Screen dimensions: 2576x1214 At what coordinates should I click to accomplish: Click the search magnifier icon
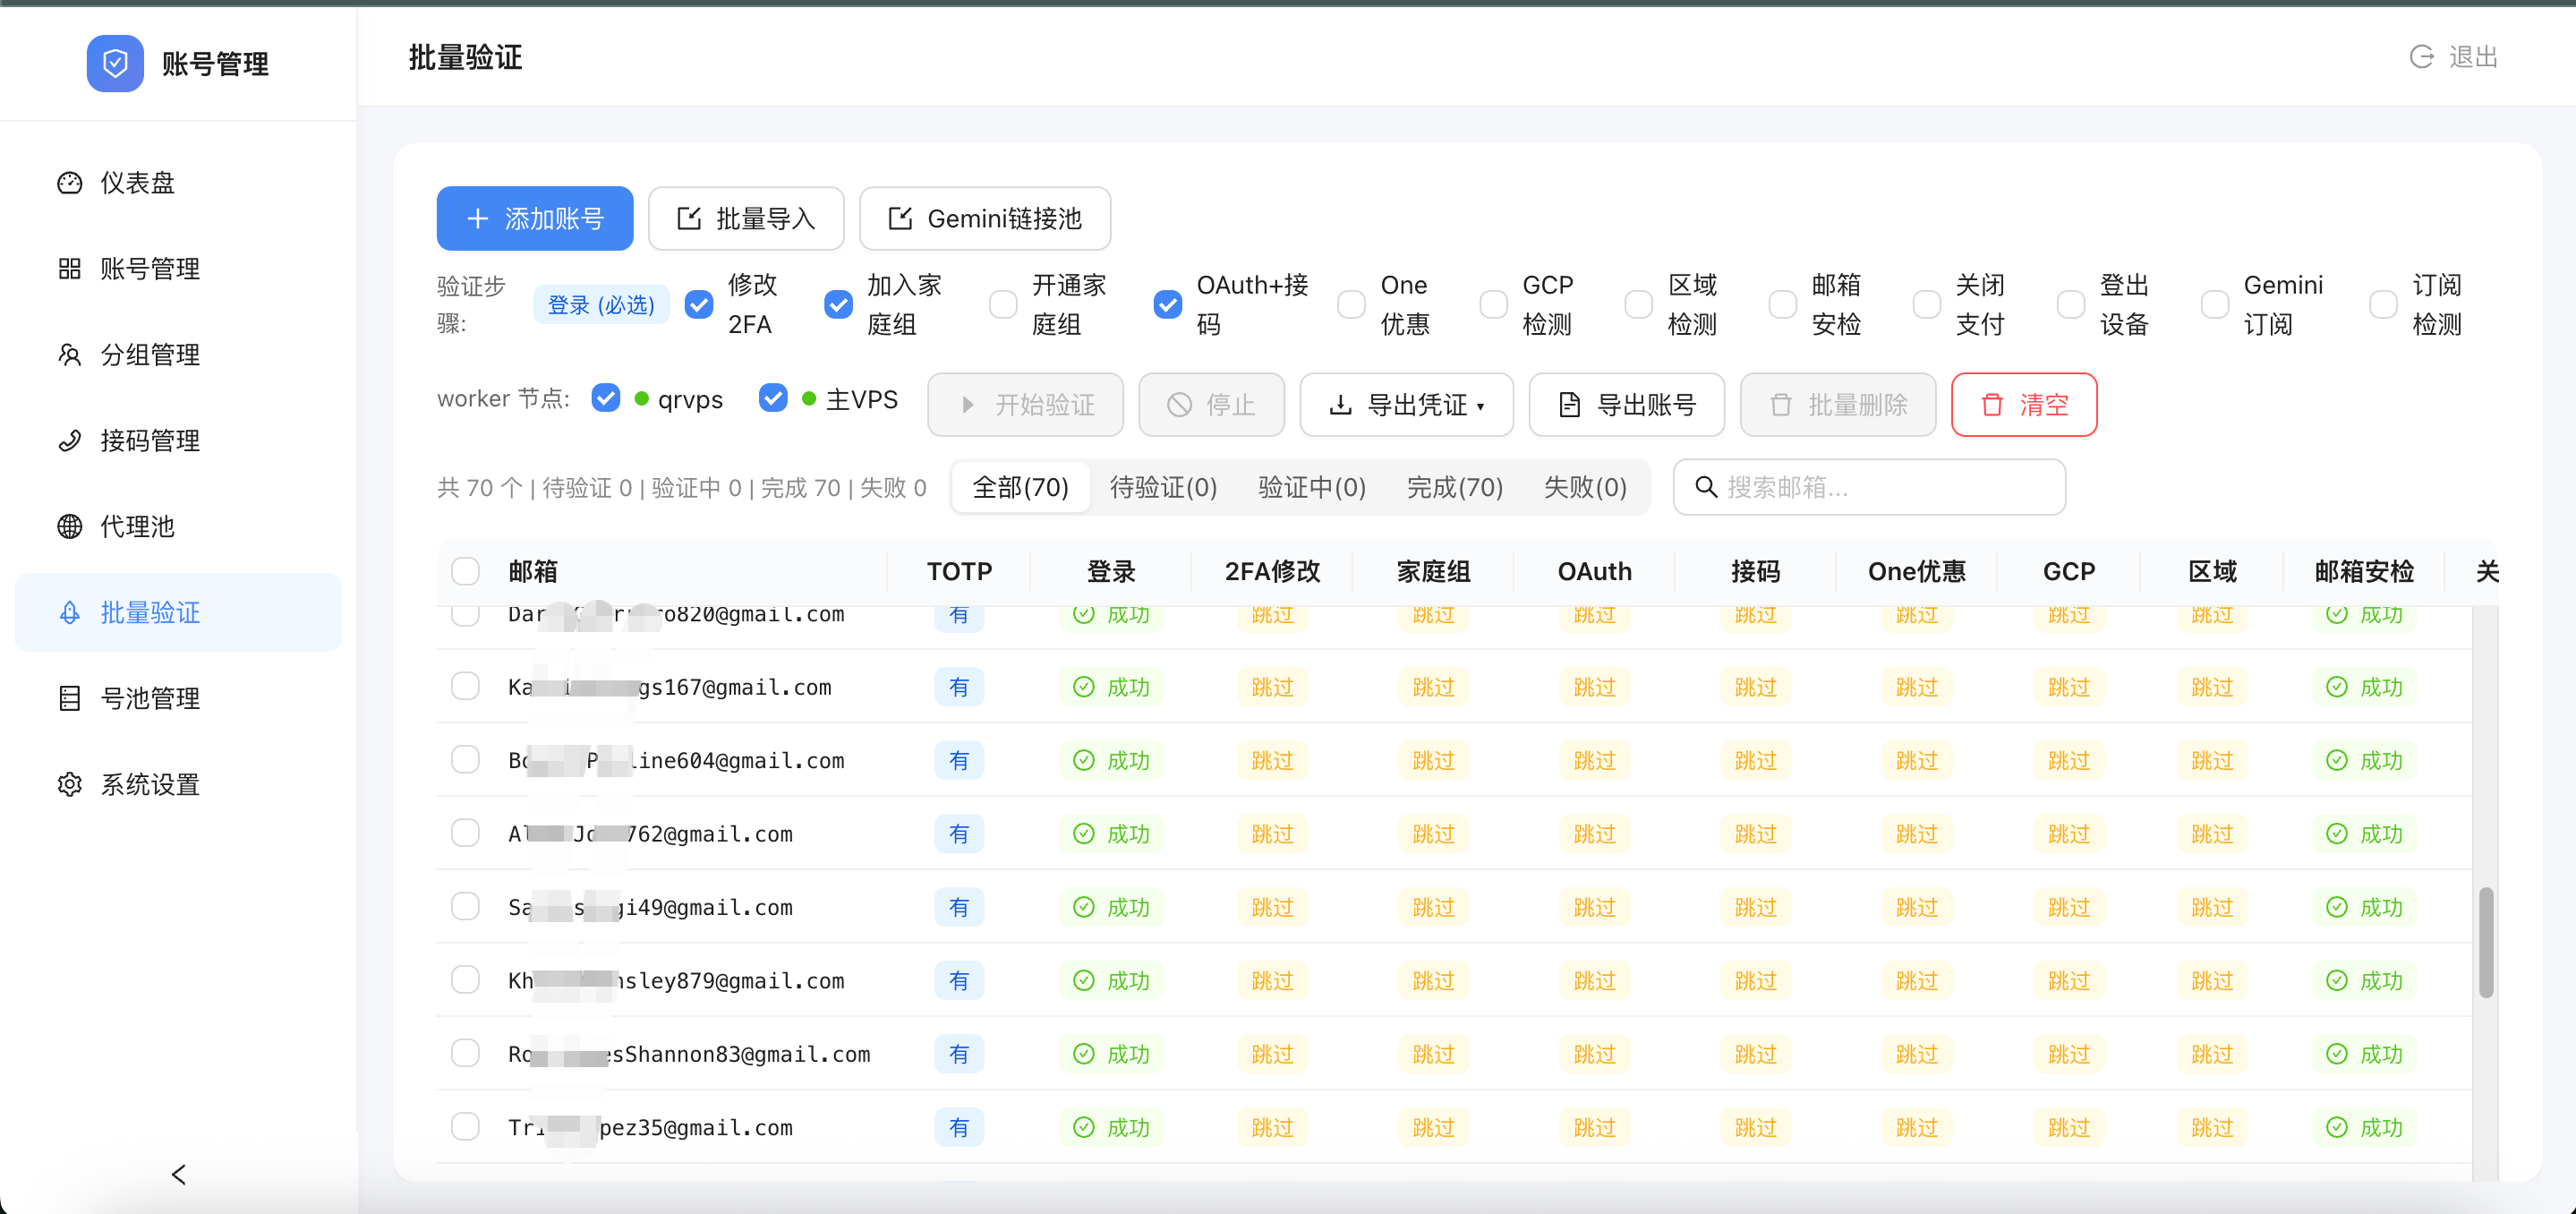tap(1706, 487)
